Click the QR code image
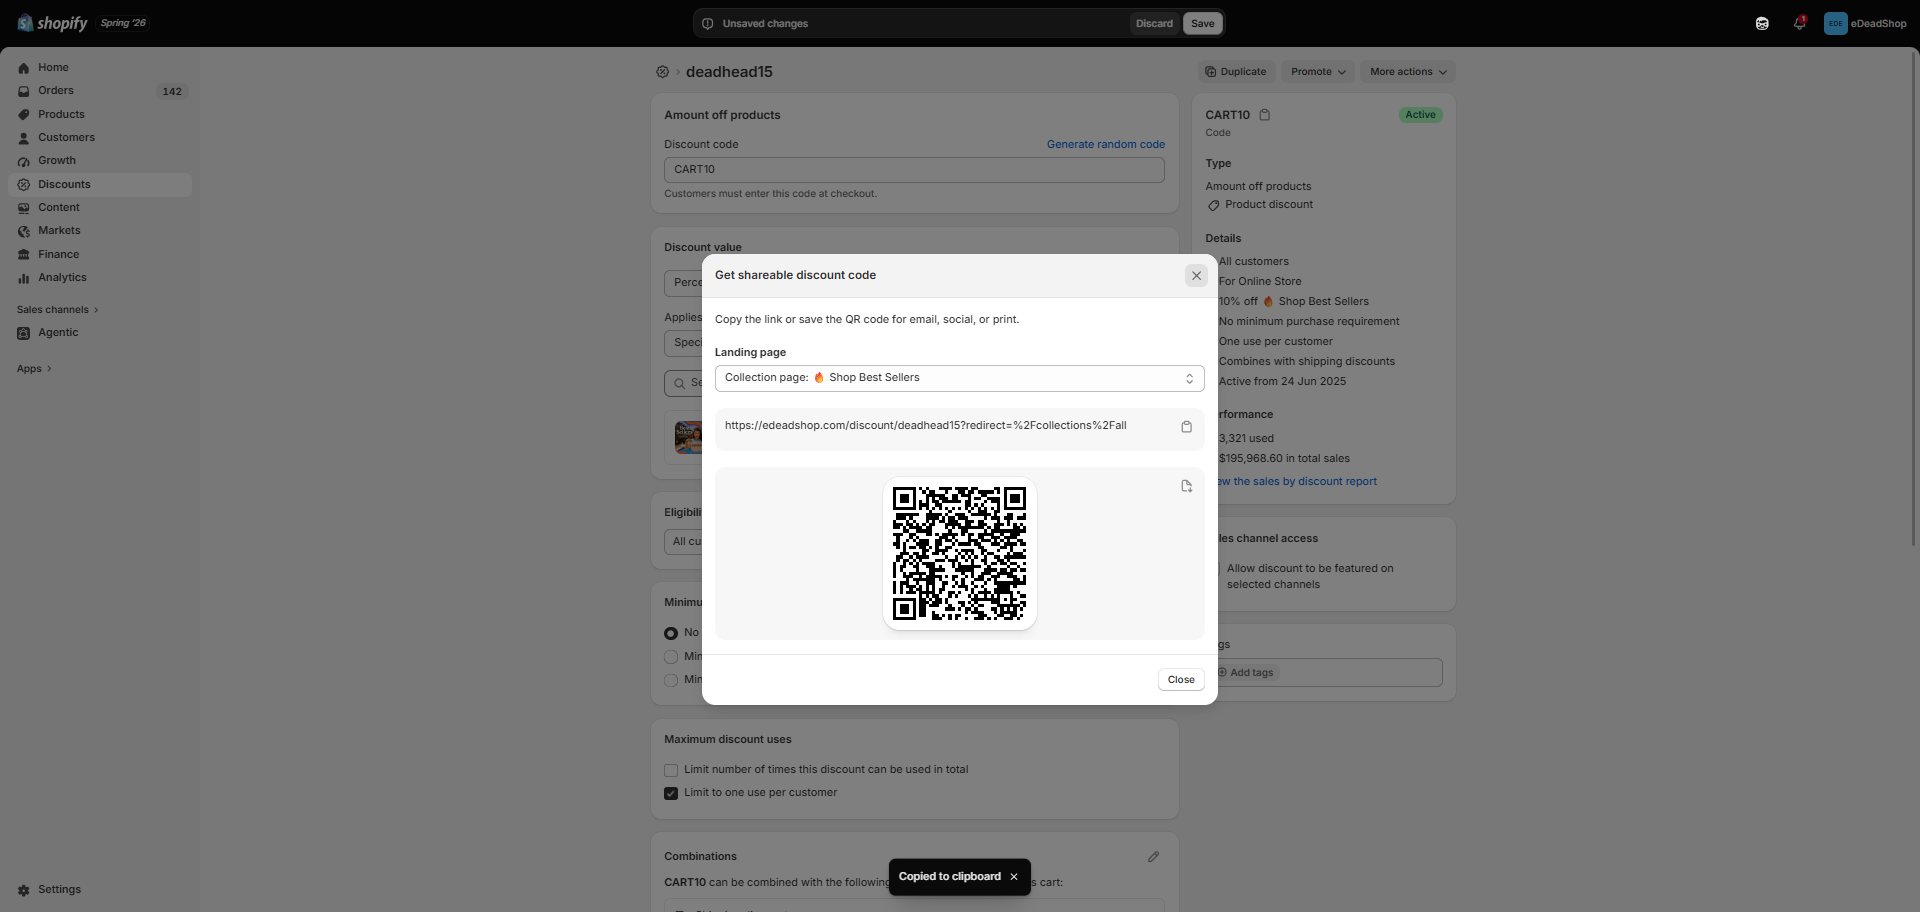The height and width of the screenshot is (912, 1920). 959,554
